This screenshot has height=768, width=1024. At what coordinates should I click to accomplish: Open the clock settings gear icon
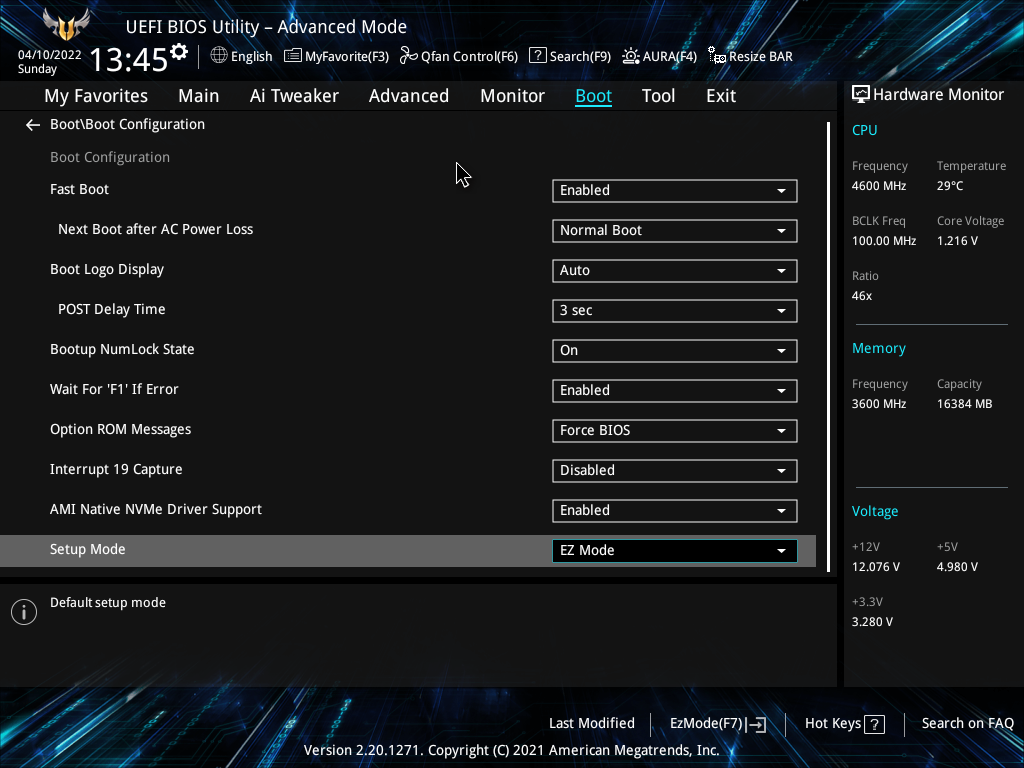[179, 52]
